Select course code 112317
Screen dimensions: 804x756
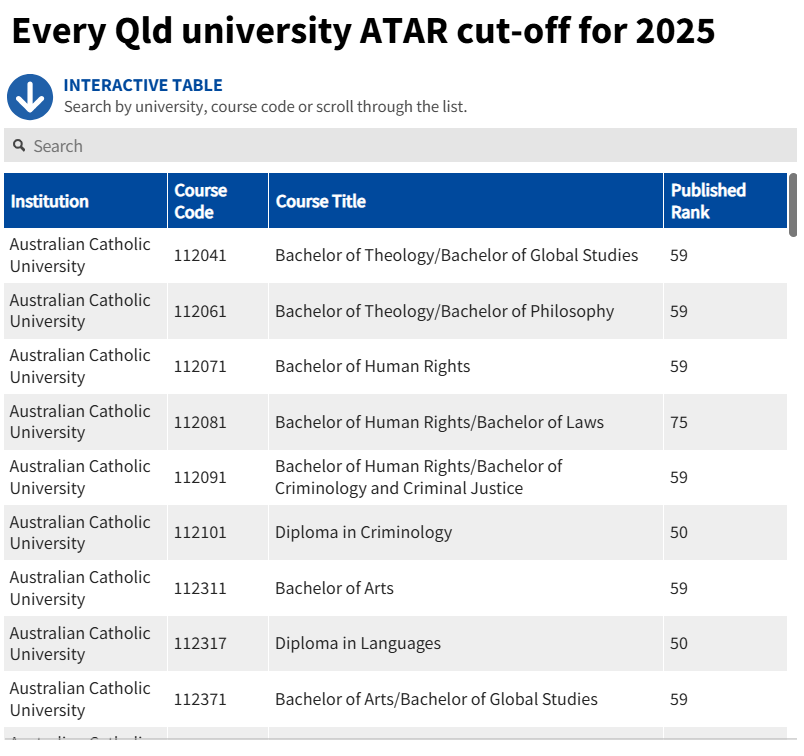pyautogui.click(x=200, y=644)
